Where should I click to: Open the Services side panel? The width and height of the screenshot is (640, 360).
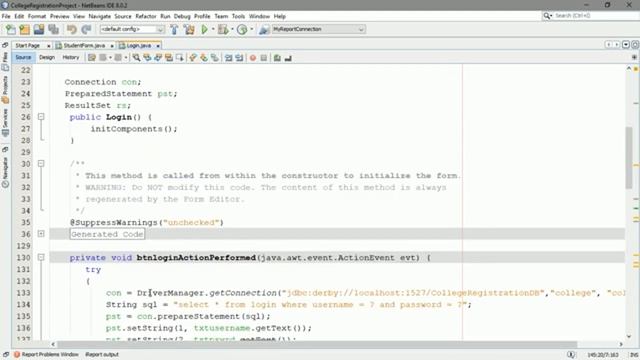click(x=5, y=122)
